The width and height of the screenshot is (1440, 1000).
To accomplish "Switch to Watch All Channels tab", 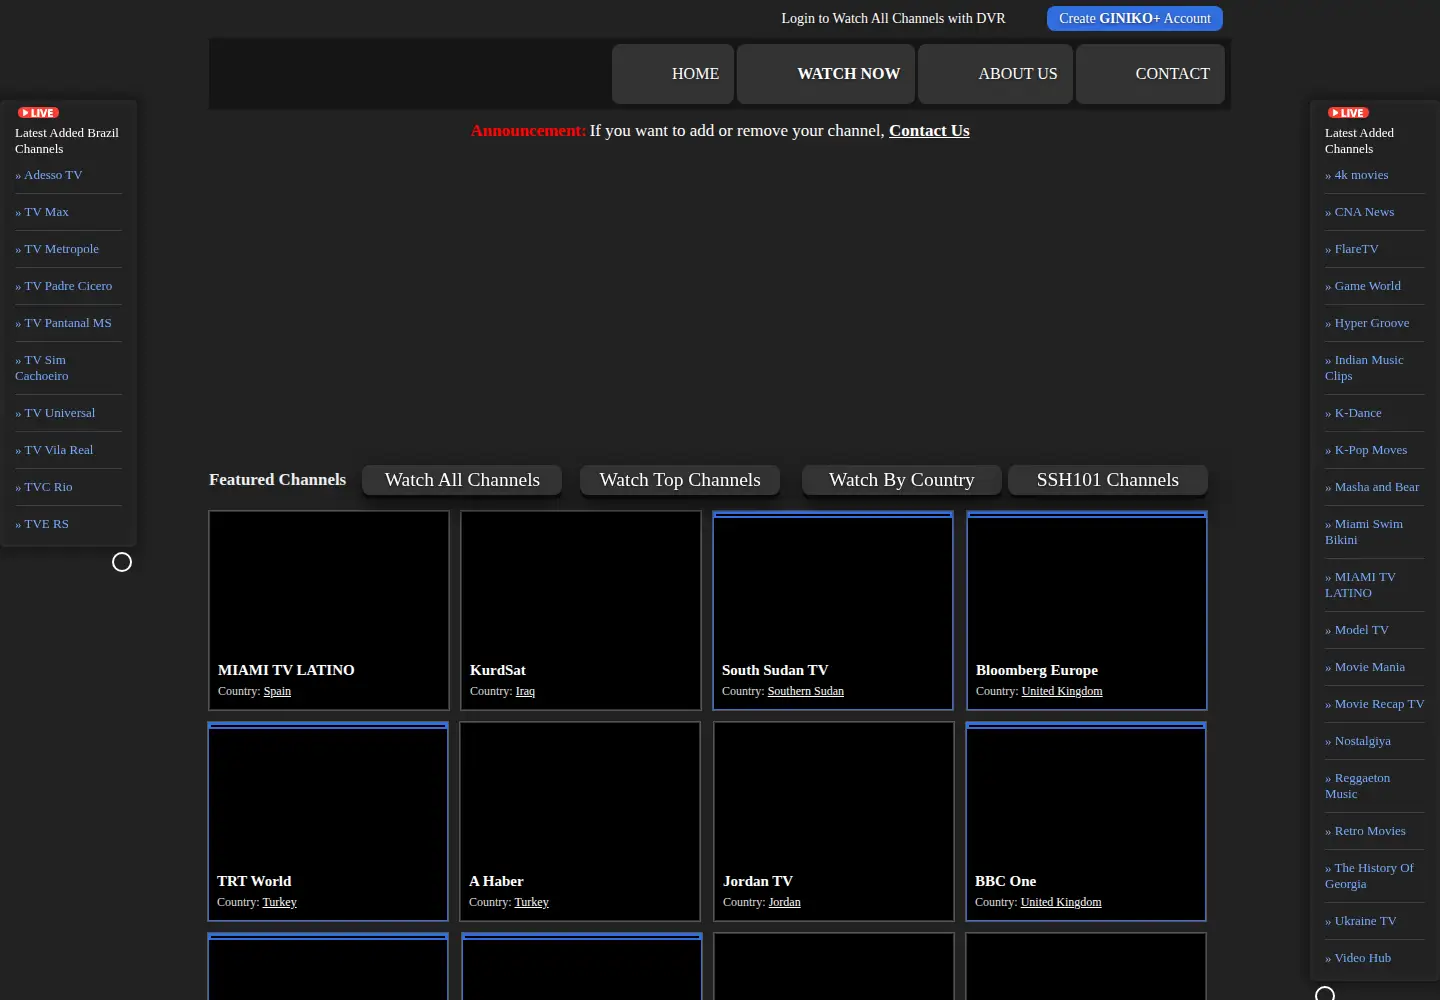I will pos(462,480).
